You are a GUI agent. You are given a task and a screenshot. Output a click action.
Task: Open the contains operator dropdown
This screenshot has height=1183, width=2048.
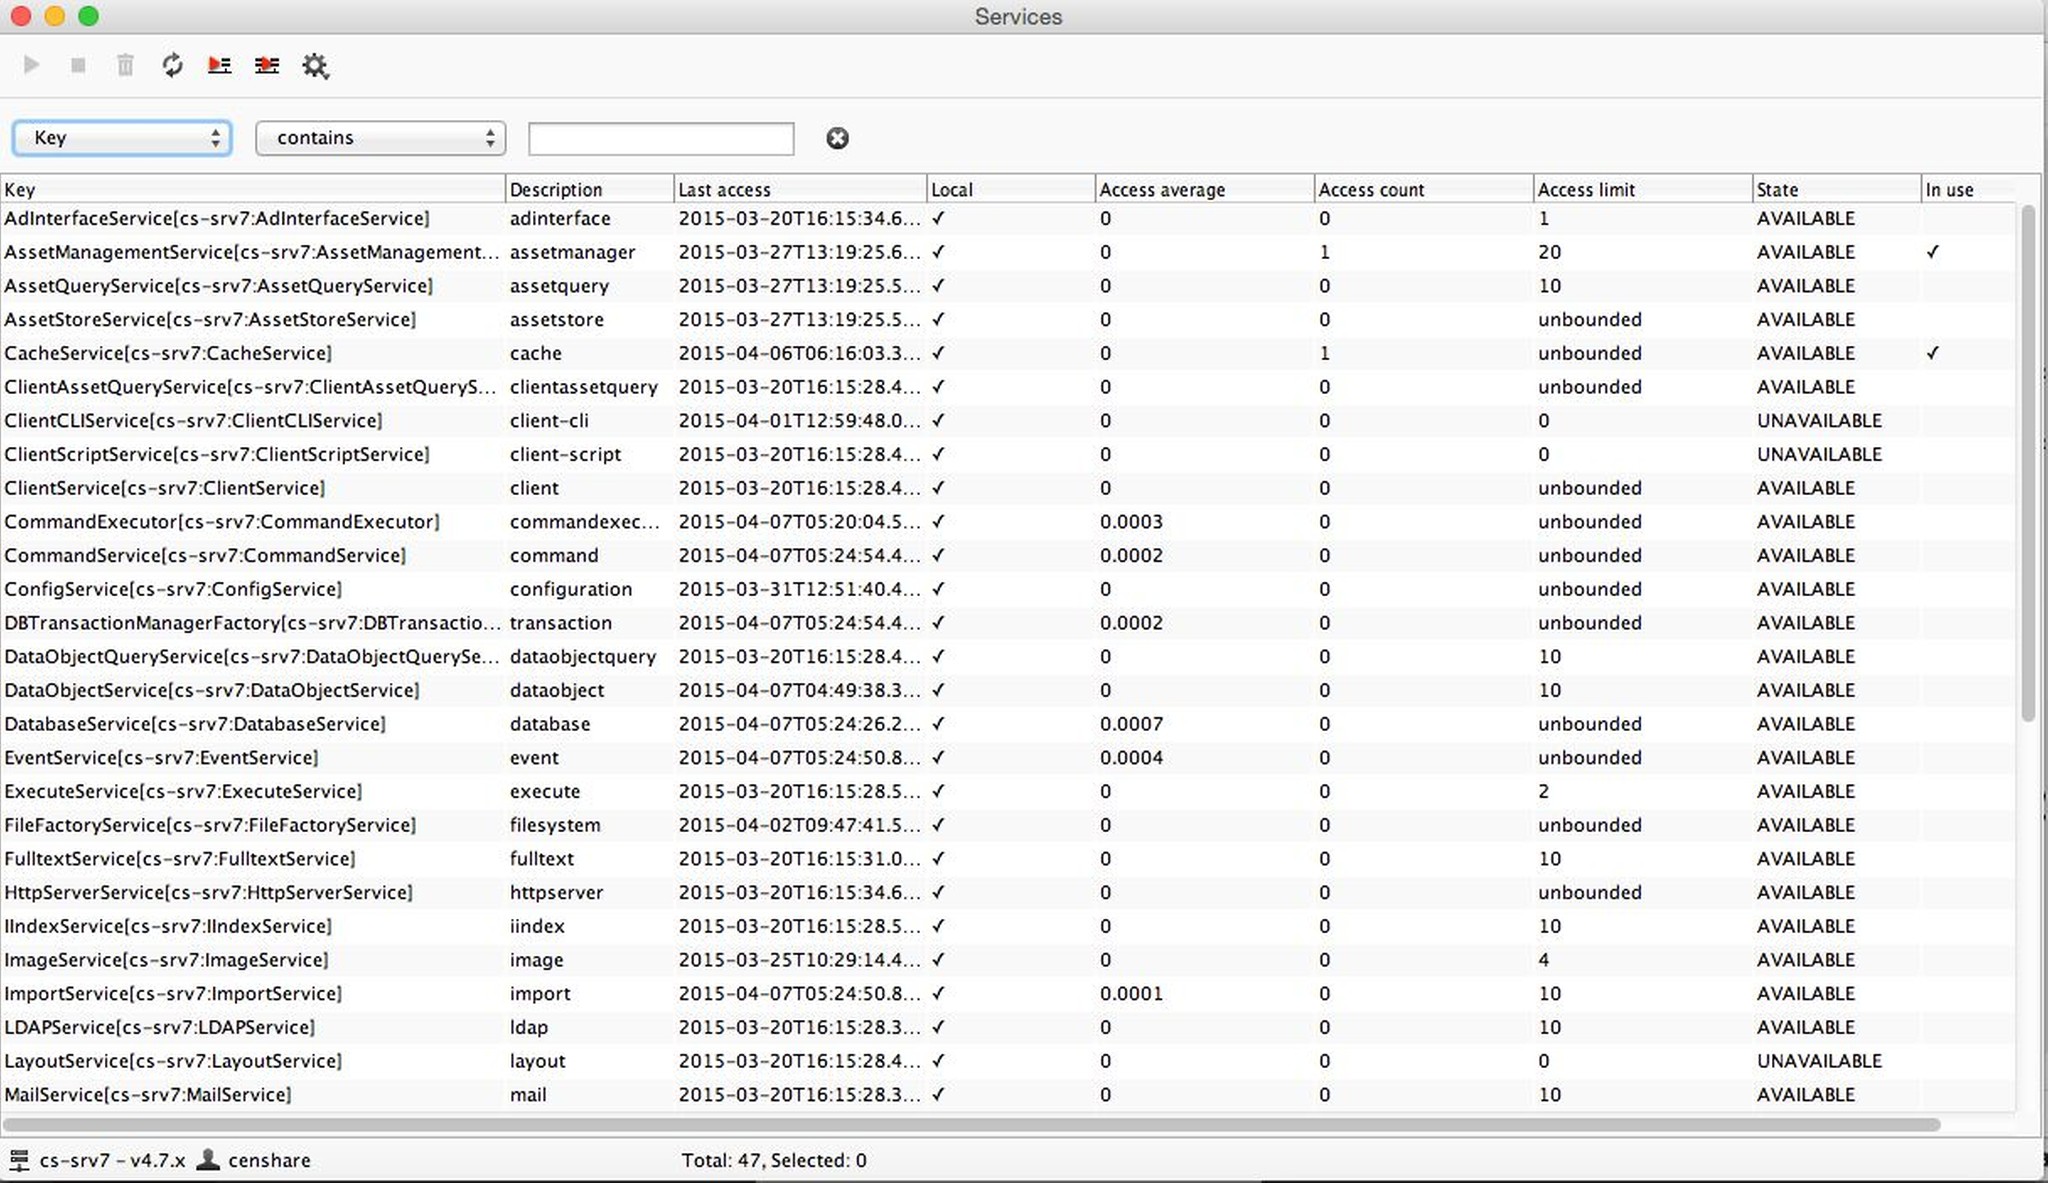click(x=380, y=138)
